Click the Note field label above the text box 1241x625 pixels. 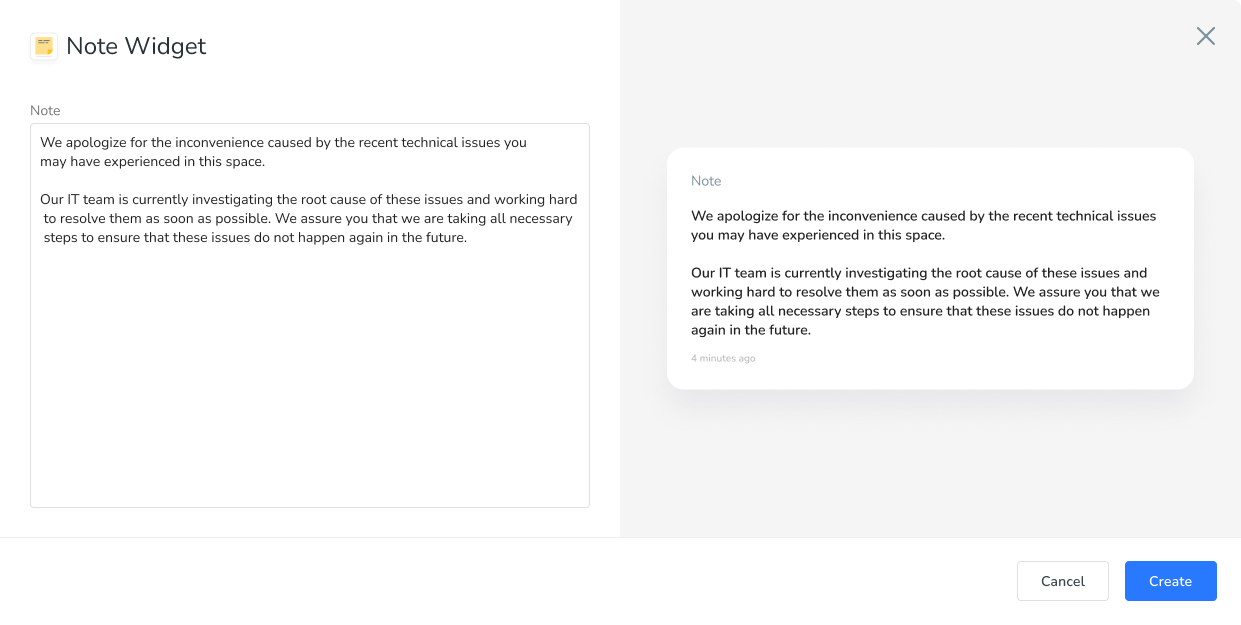[x=45, y=110]
